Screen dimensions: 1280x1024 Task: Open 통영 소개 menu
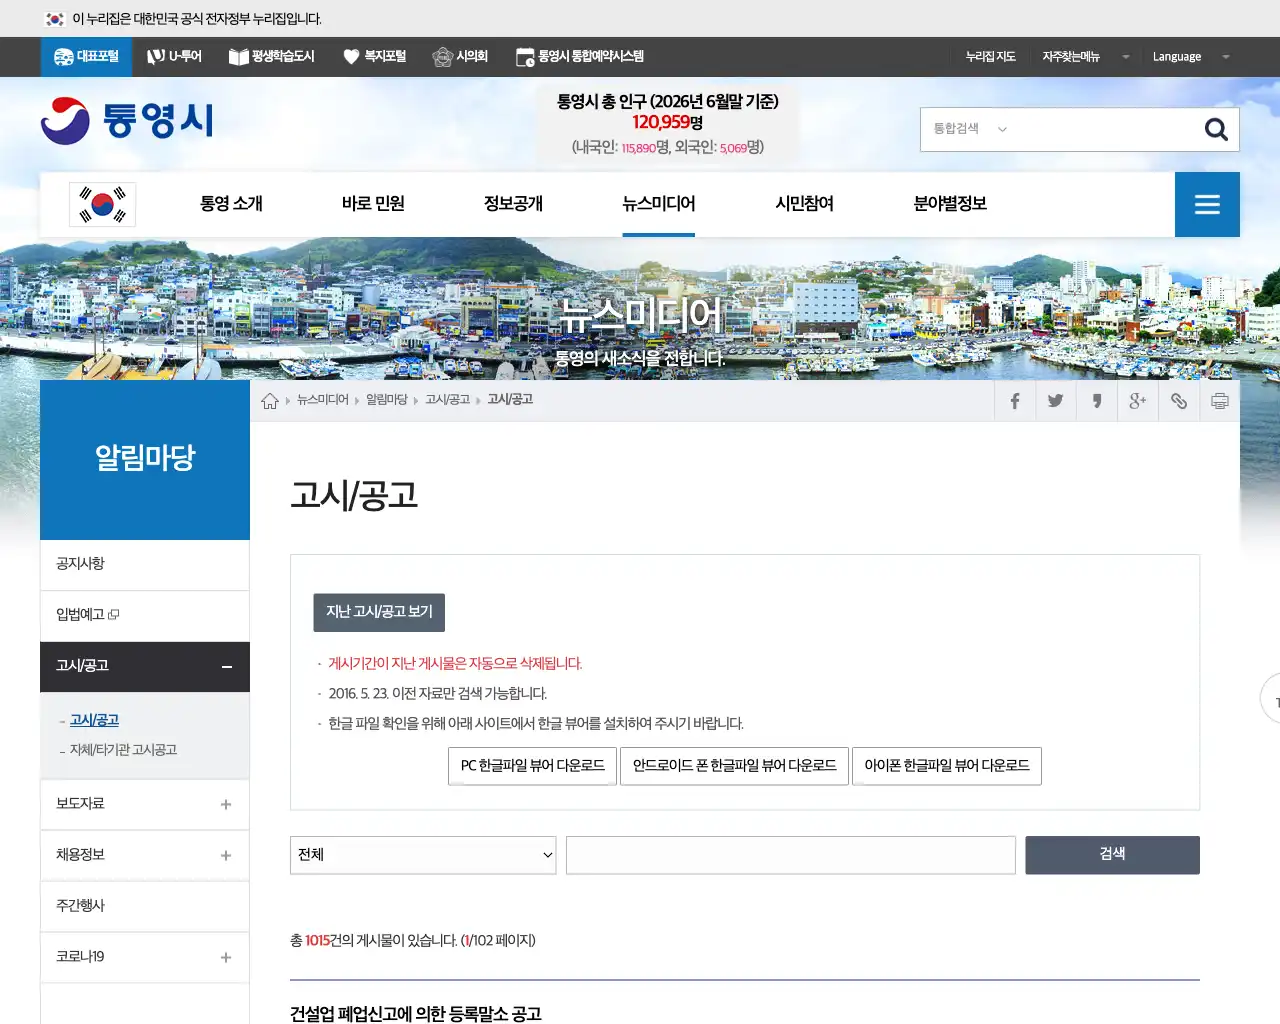231,204
